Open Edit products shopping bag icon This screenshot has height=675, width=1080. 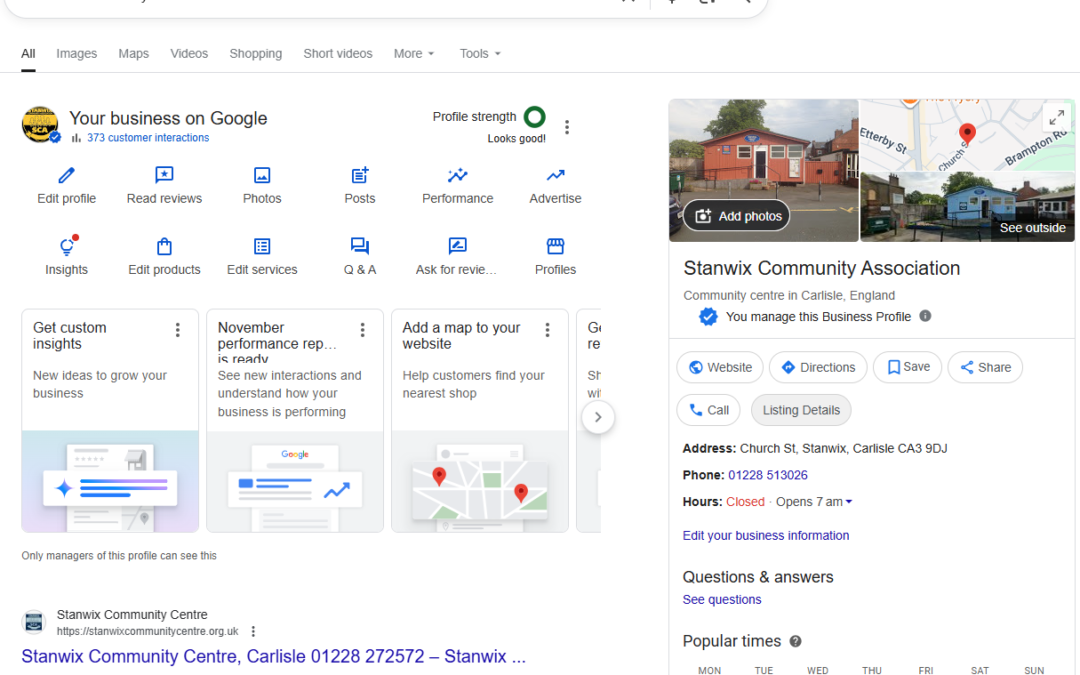pos(164,247)
